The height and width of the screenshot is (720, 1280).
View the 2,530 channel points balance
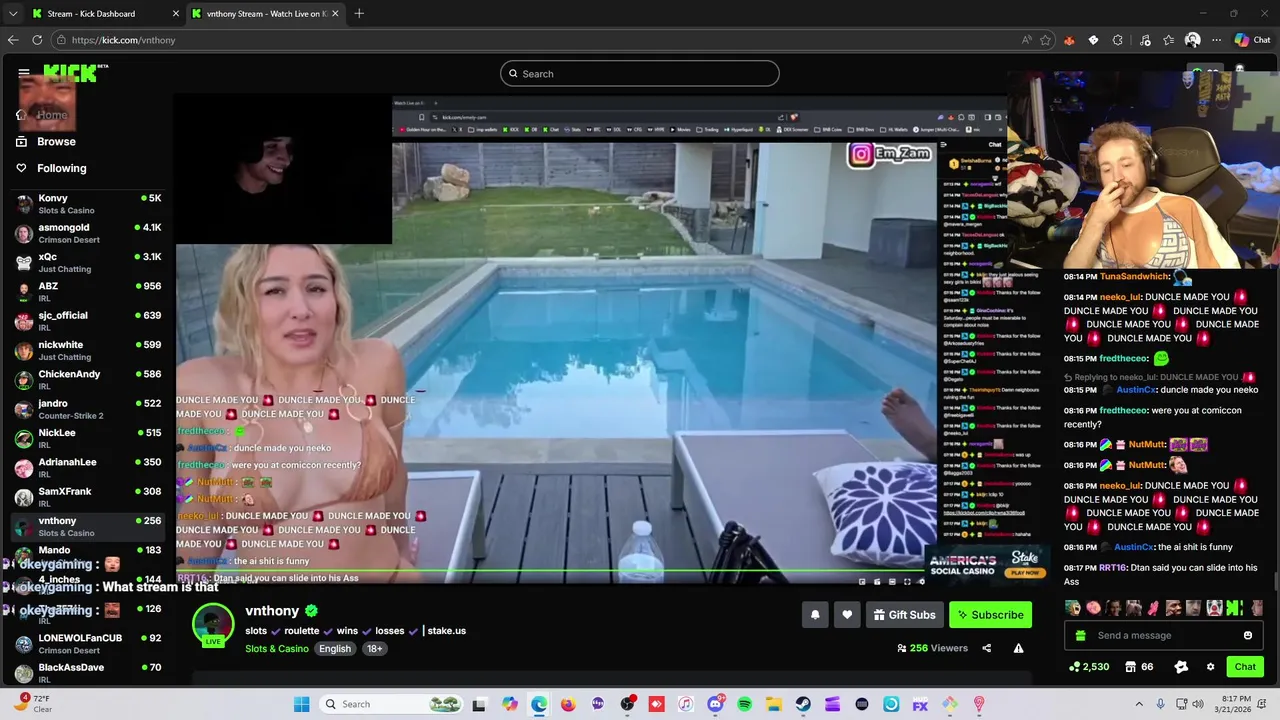coord(1089,667)
